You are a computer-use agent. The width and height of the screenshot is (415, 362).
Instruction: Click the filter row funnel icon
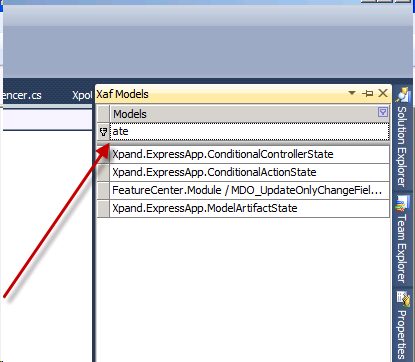pyautogui.click(x=103, y=132)
